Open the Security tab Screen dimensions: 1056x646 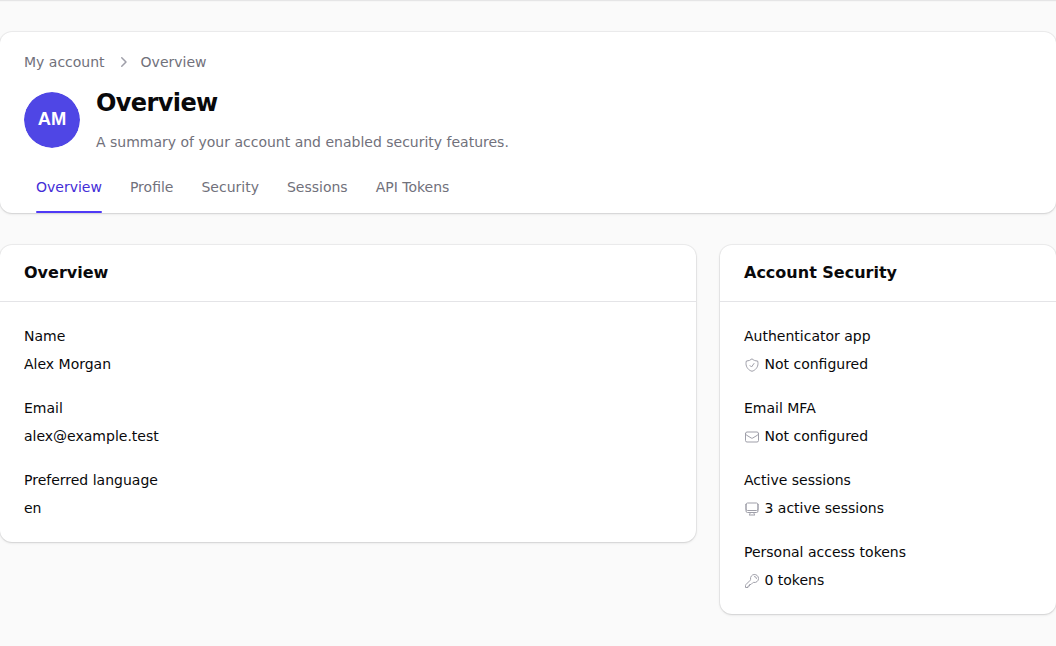[x=230, y=187]
